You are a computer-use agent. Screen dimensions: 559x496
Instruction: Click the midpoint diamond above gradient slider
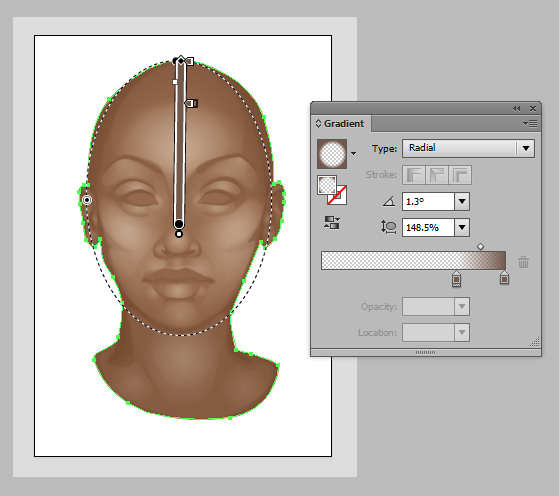481,246
